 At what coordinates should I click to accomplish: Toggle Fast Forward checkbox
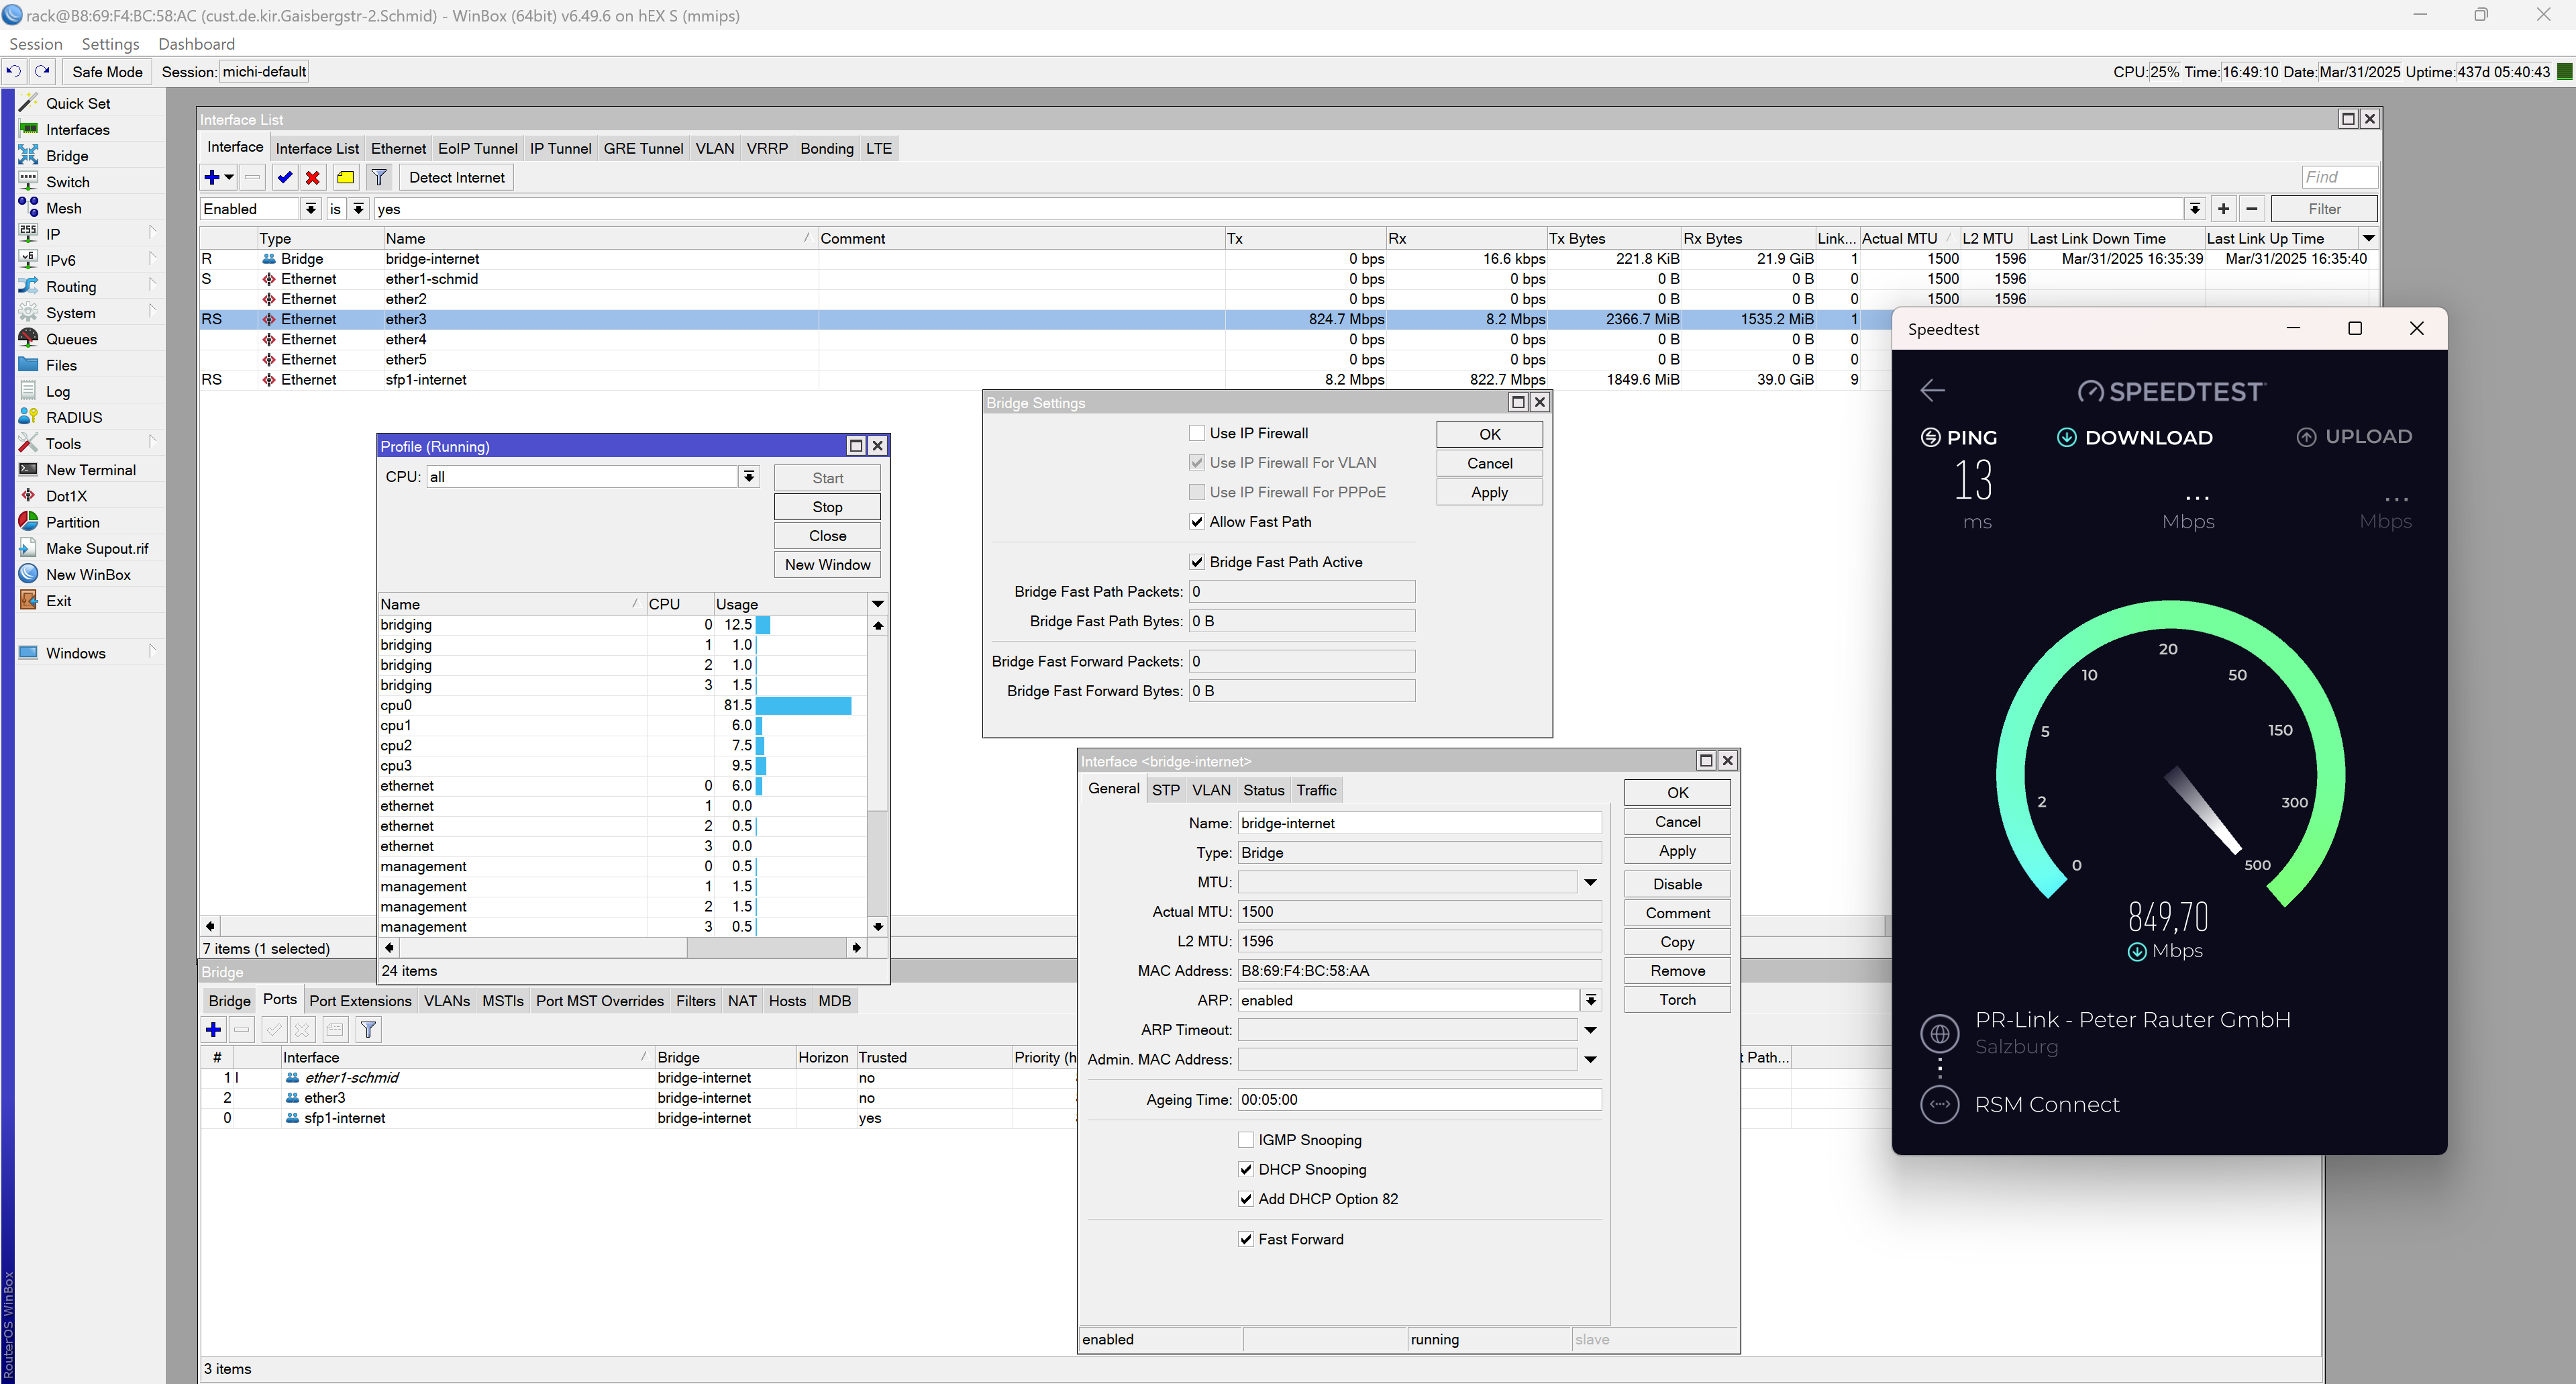pos(1246,1239)
